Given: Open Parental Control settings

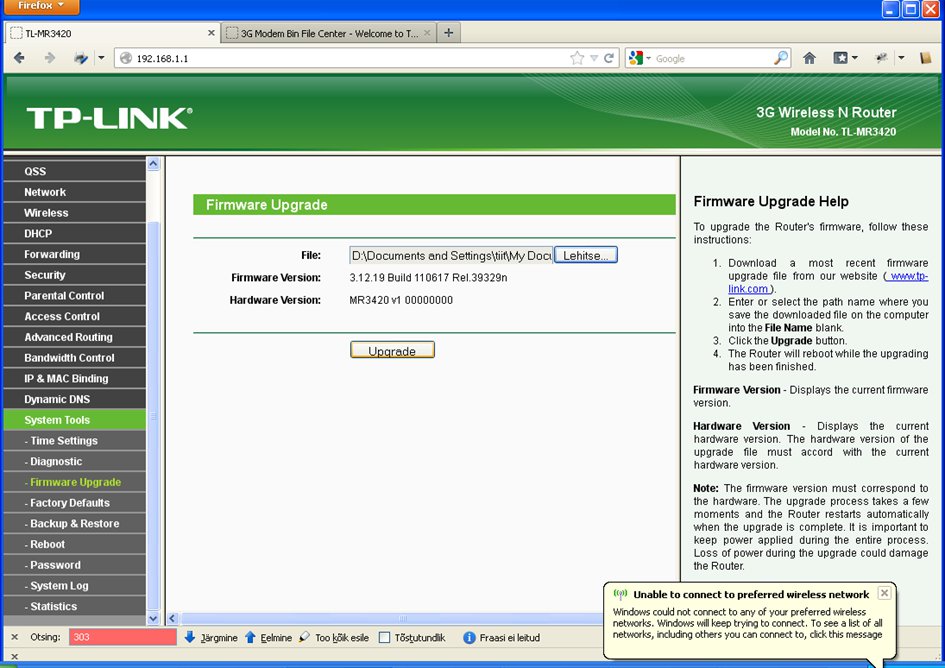Looking at the screenshot, I should click(x=75, y=295).
